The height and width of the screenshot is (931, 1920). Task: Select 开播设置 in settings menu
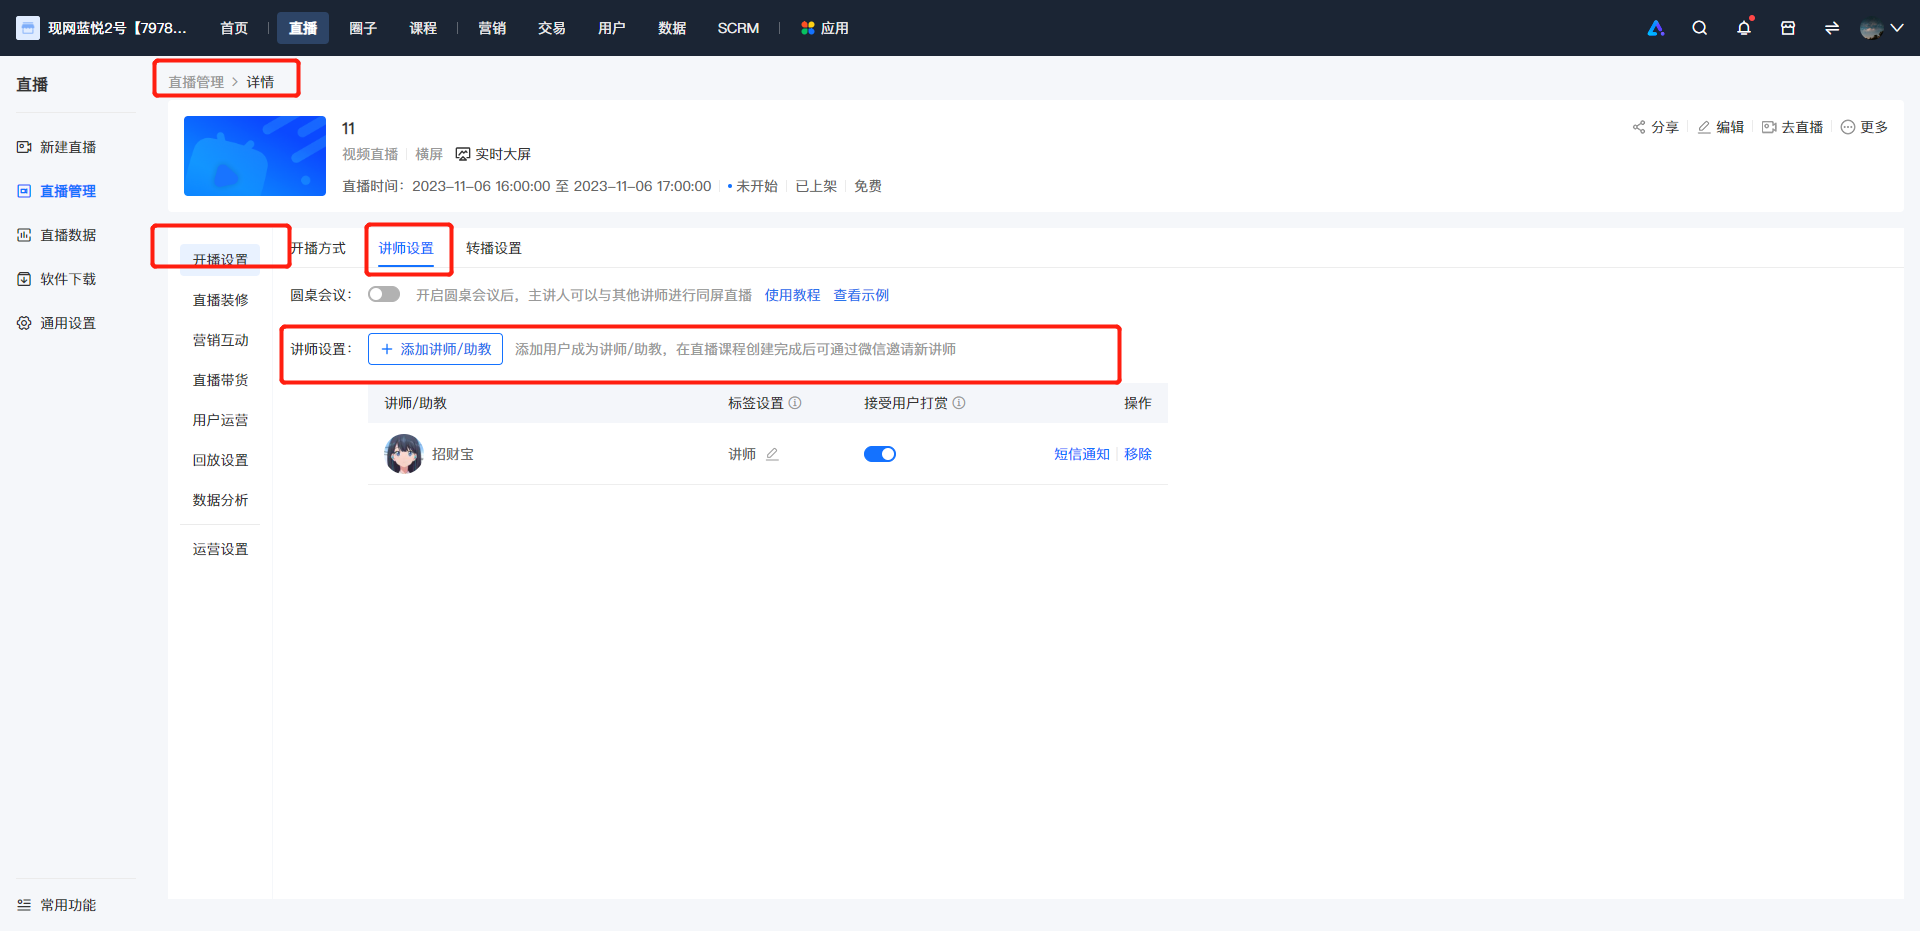[220, 260]
